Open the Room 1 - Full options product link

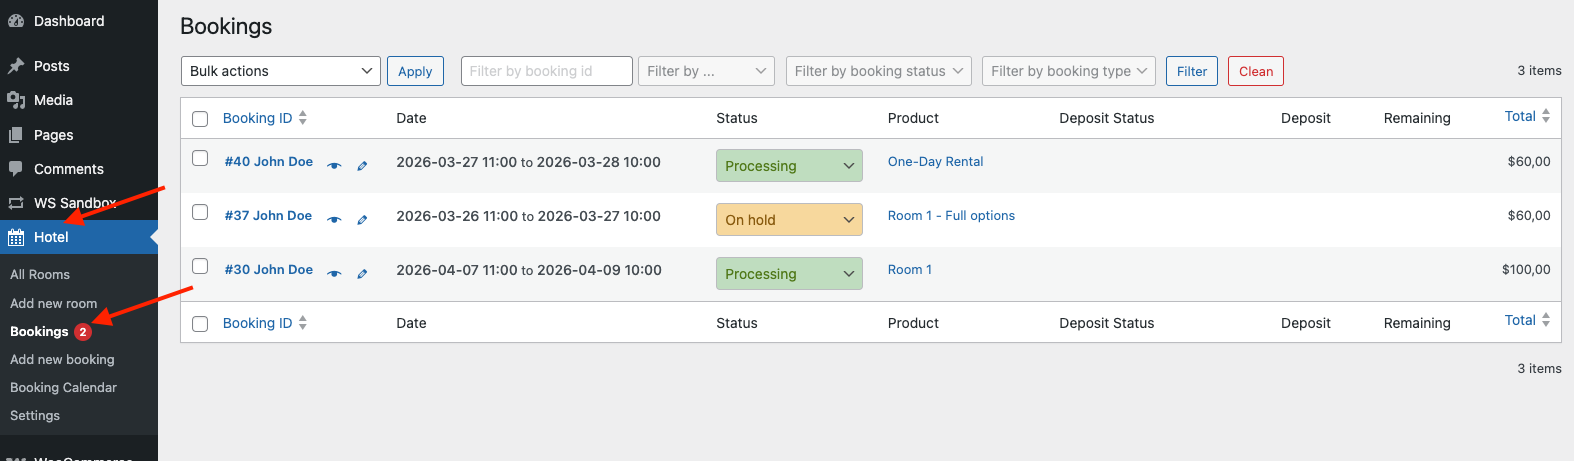tap(951, 215)
